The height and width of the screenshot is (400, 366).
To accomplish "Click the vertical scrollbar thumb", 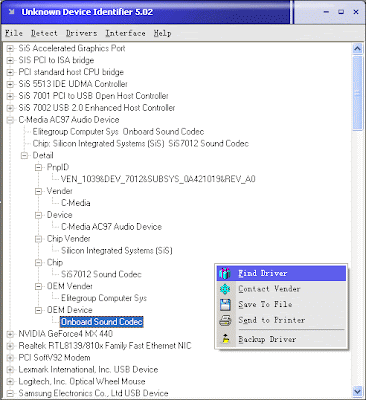I will click(357, 93).
